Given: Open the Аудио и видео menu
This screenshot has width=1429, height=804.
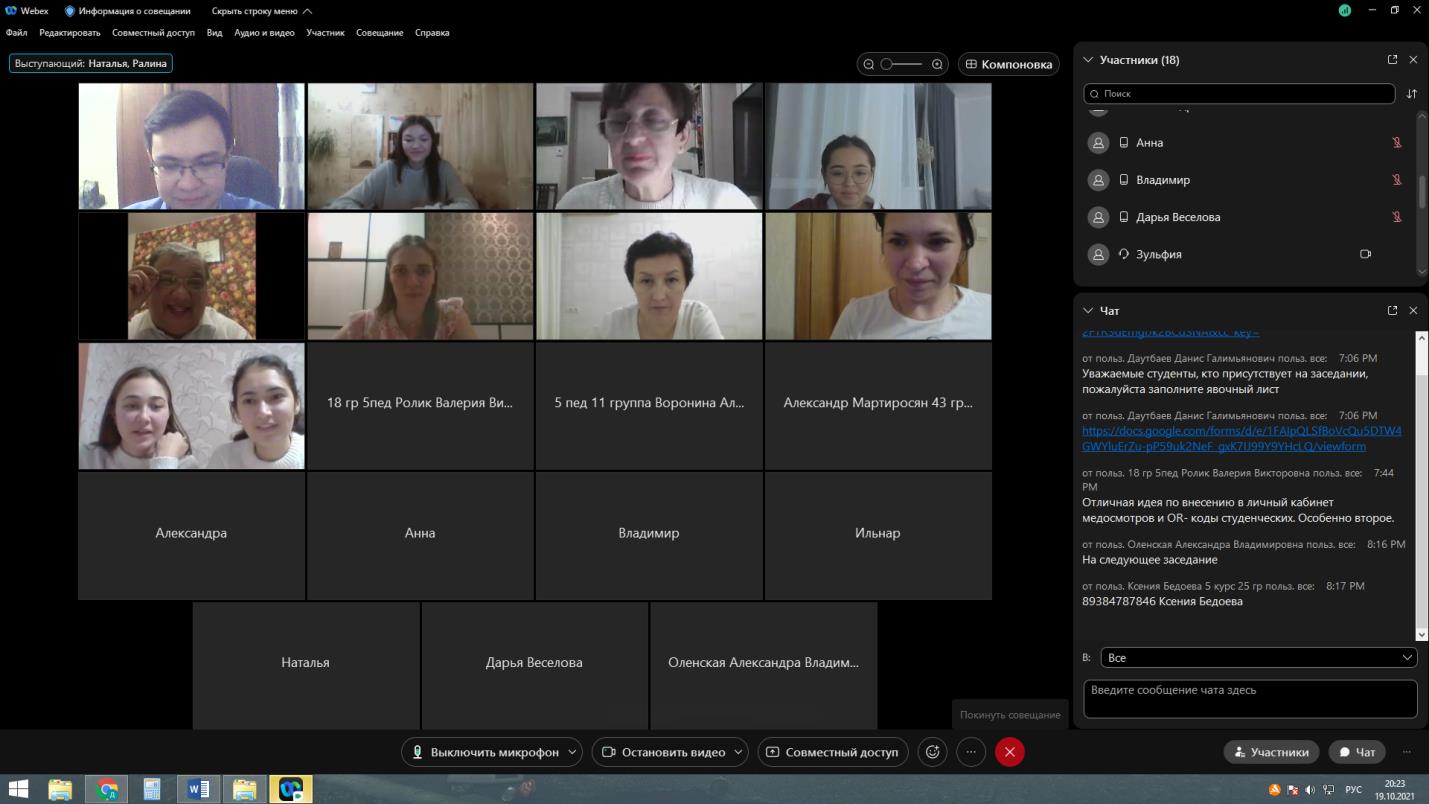Looking at the screenshot, I should pos(264,33).
